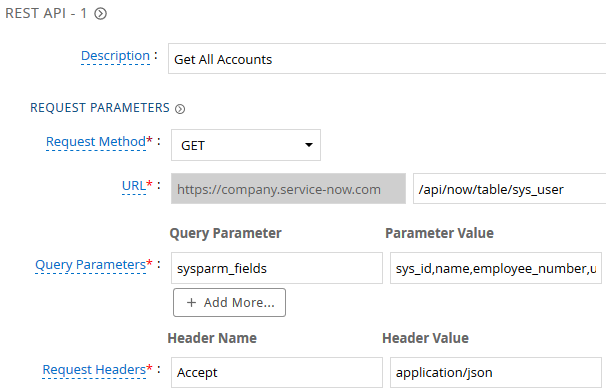Screen dimensions: 606x390
Task: Click the application/json header value field
Action: (496, 373)
